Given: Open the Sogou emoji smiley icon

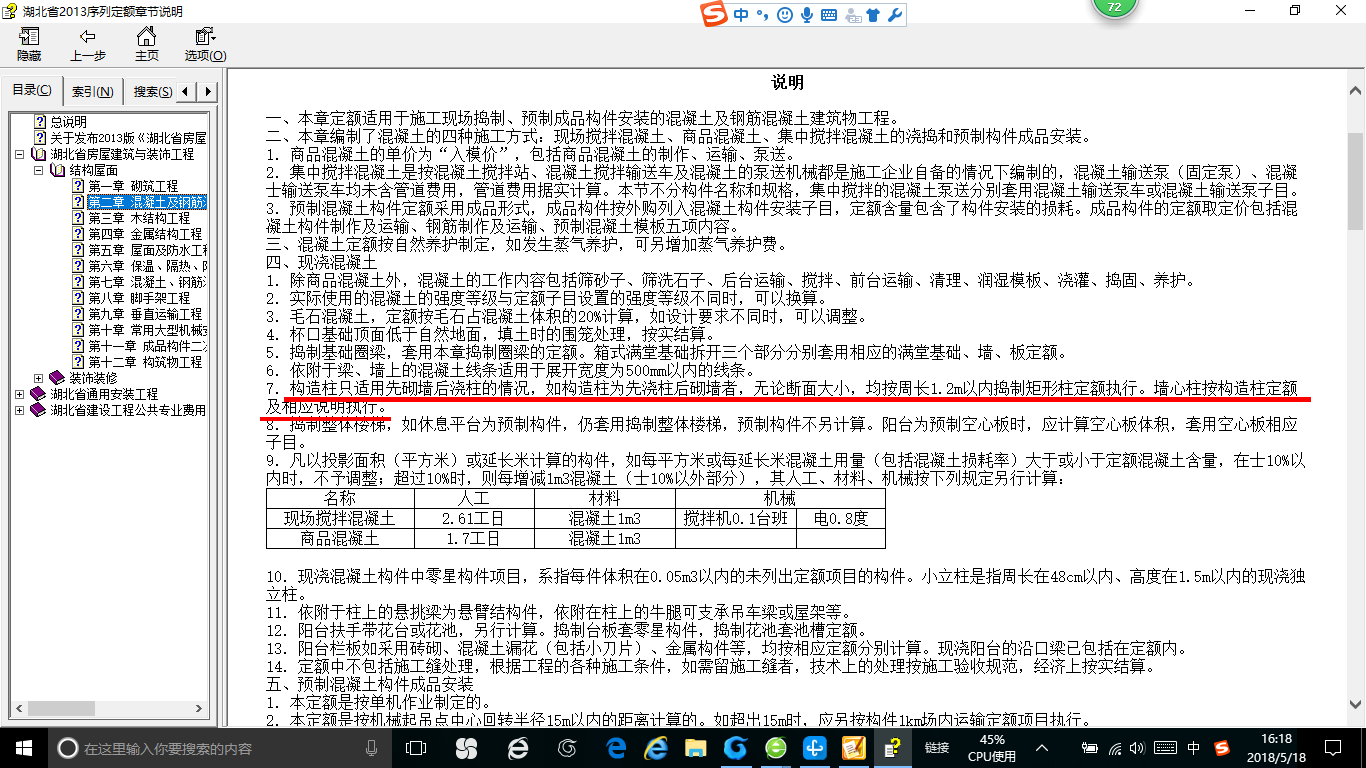Looking at the screenshot, I should tap(784, 15).
